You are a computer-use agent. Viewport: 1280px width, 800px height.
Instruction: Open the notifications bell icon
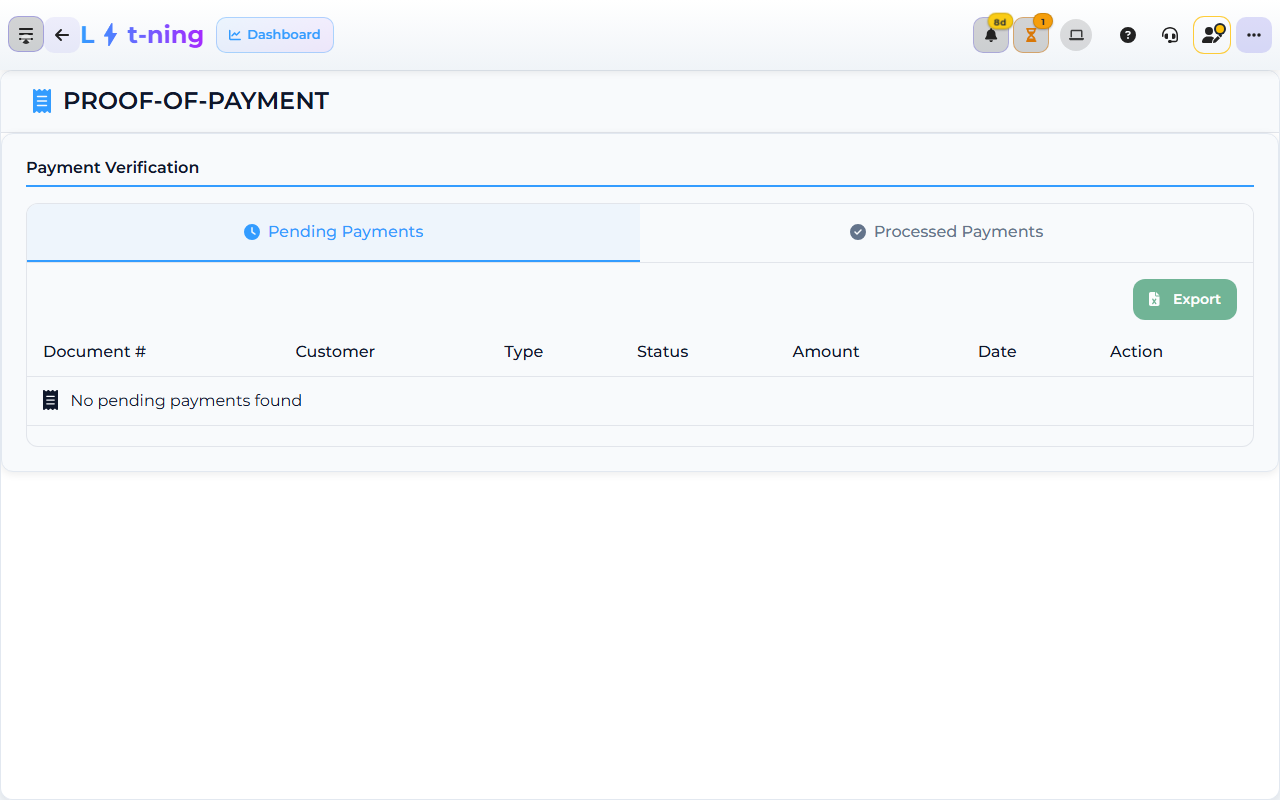(x=991, y=35)
